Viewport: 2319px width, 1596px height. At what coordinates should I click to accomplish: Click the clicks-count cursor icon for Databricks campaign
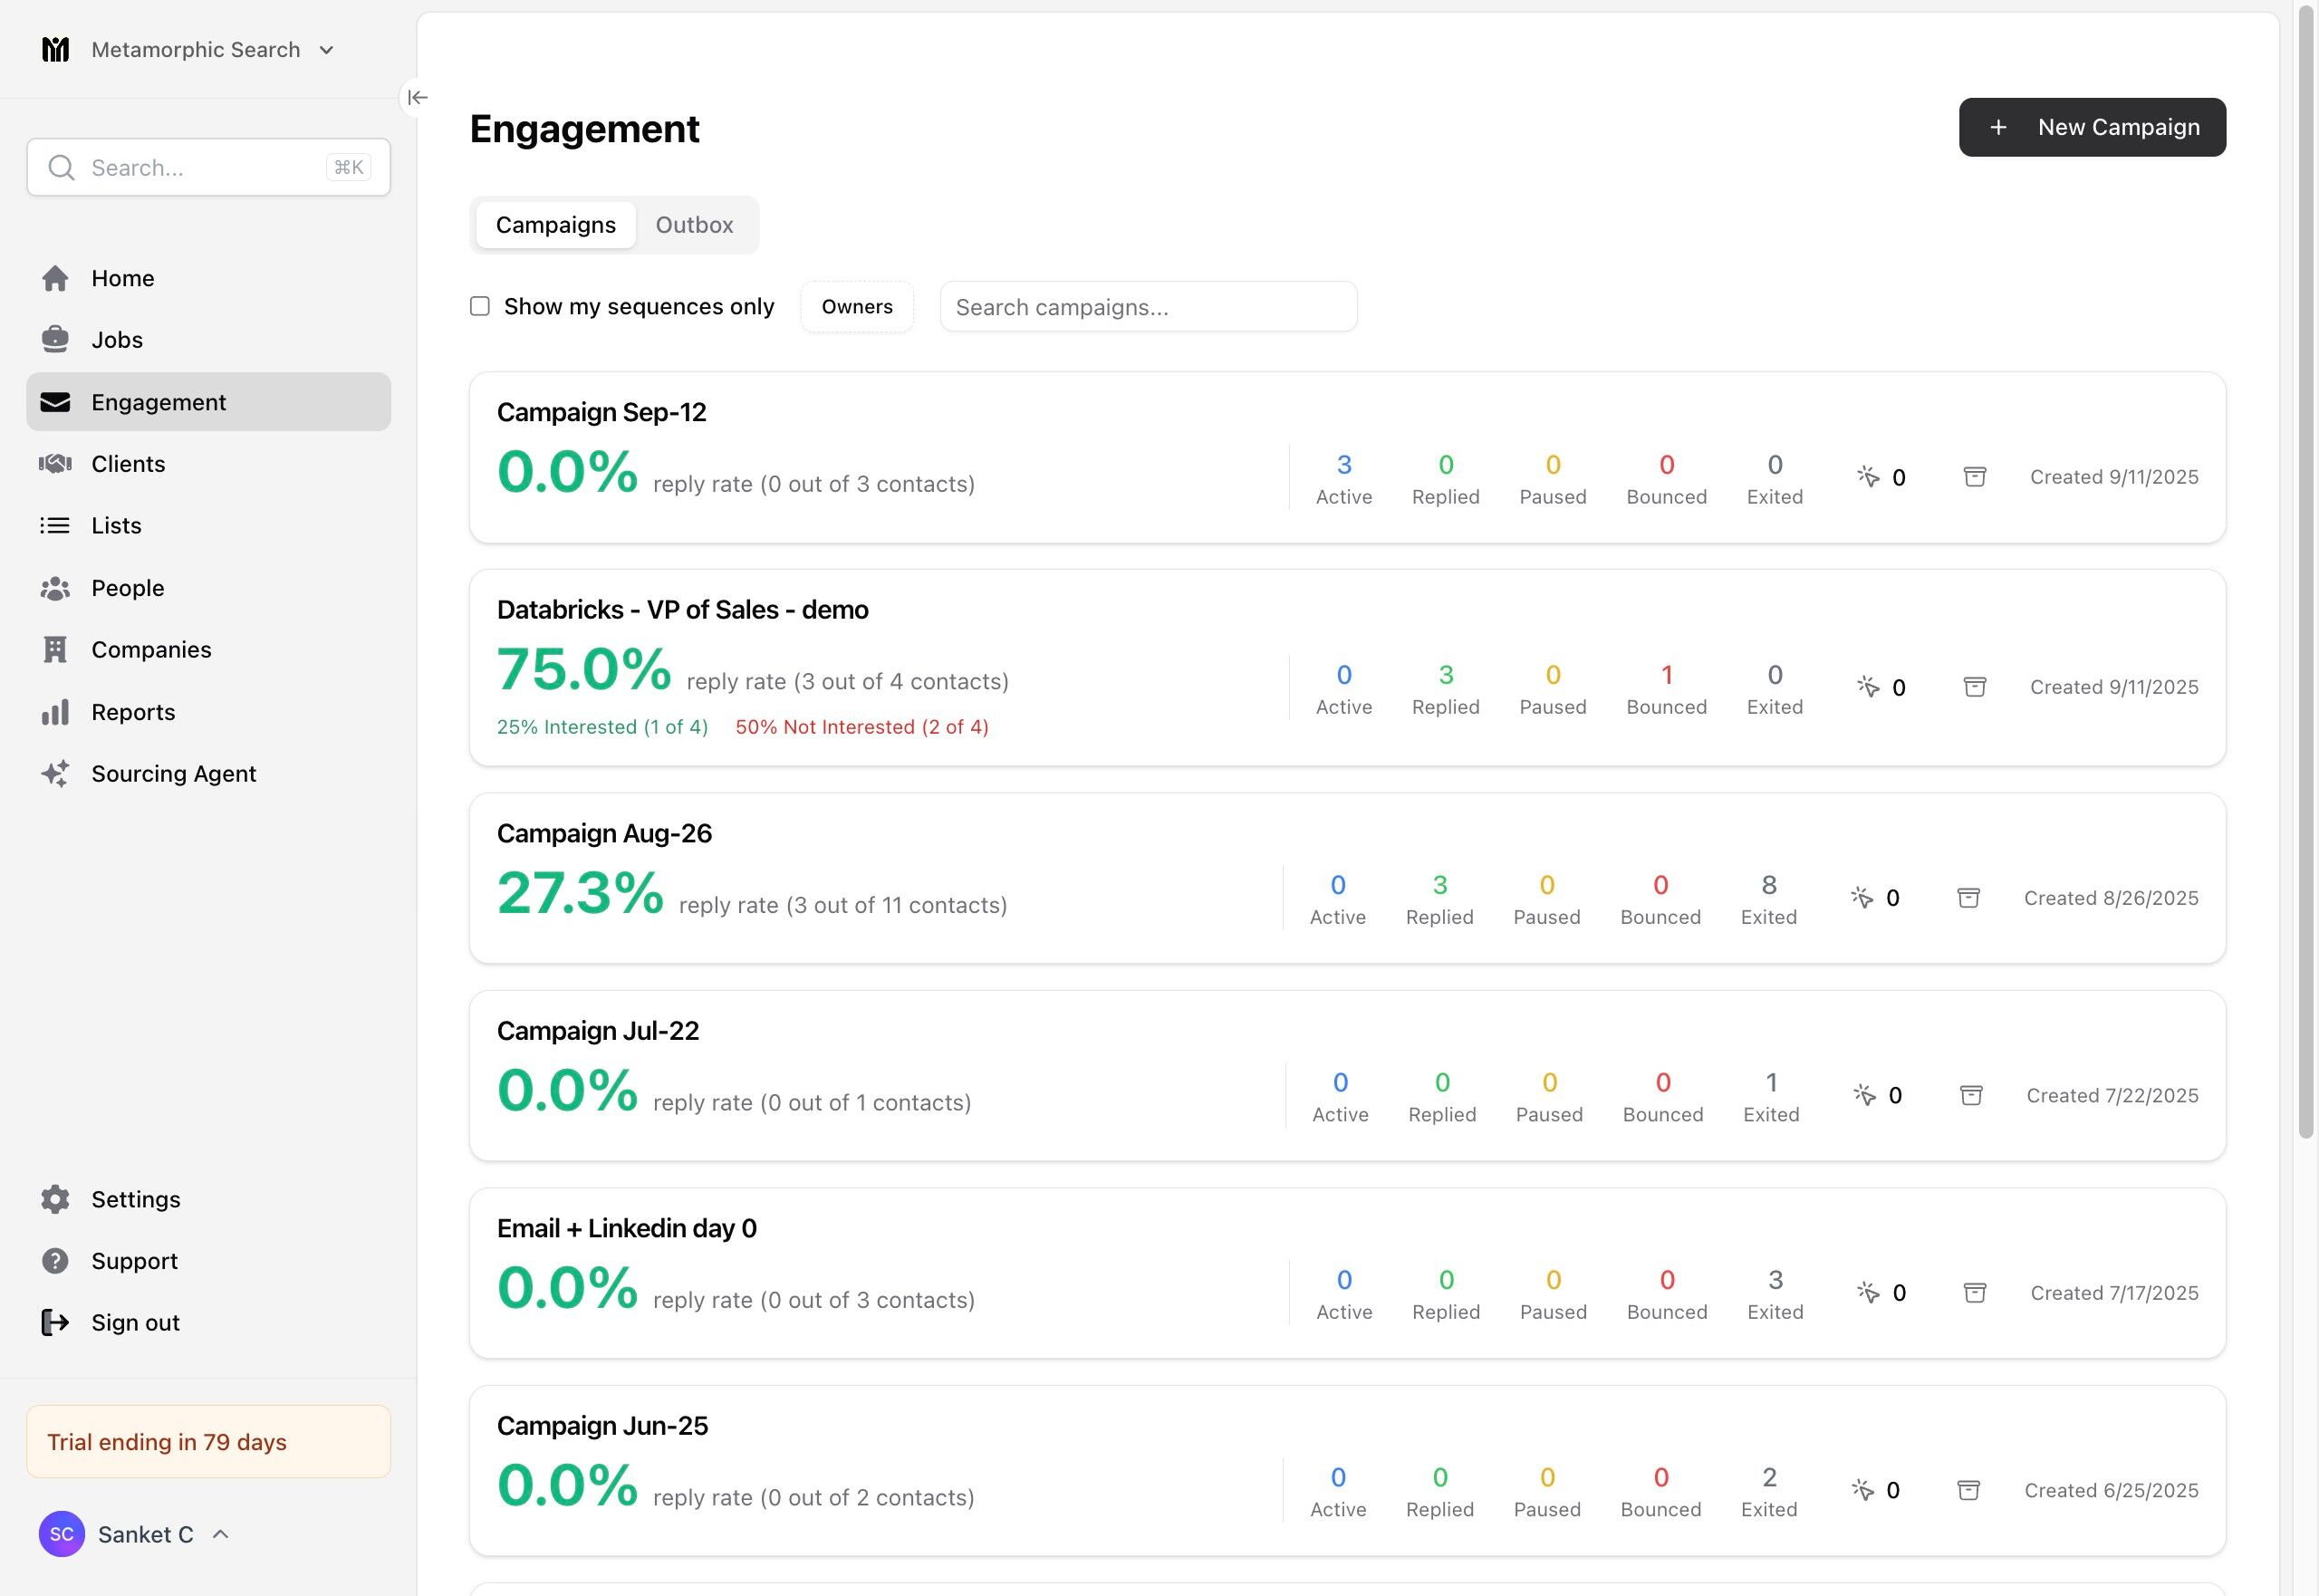(1868, 687)
